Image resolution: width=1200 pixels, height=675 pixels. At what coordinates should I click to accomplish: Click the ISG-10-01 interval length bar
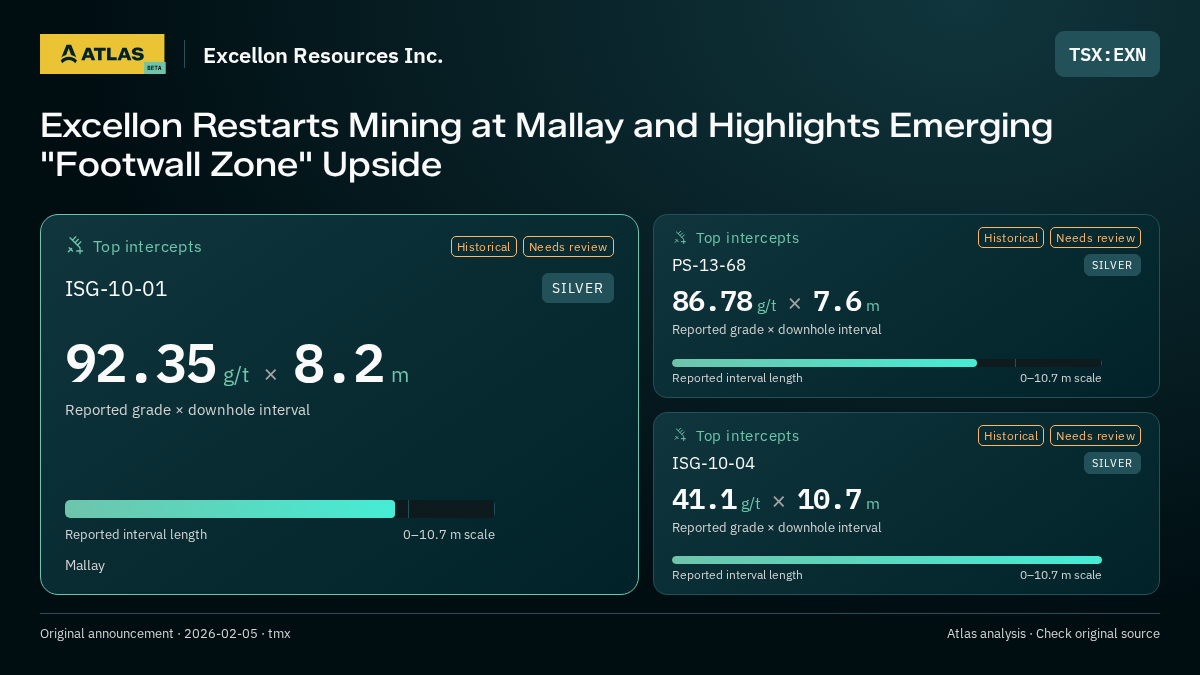[280, 509]
